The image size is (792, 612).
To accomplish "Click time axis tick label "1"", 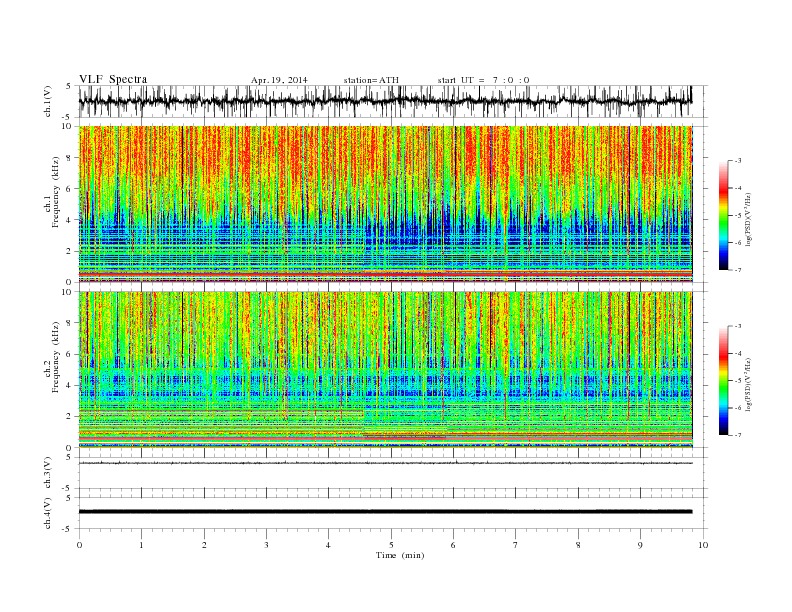I will coord(141,545).
